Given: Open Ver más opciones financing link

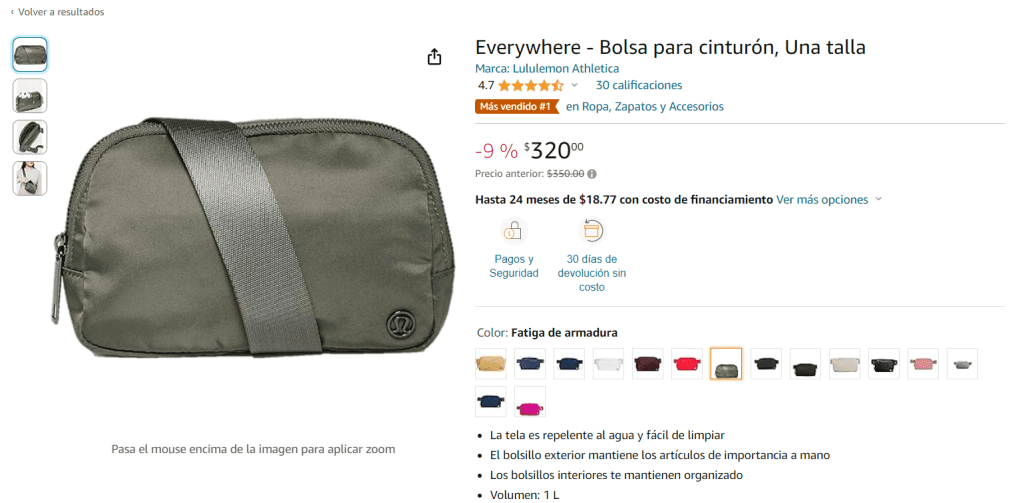Looking at the screenshot, I should (822, 199).
